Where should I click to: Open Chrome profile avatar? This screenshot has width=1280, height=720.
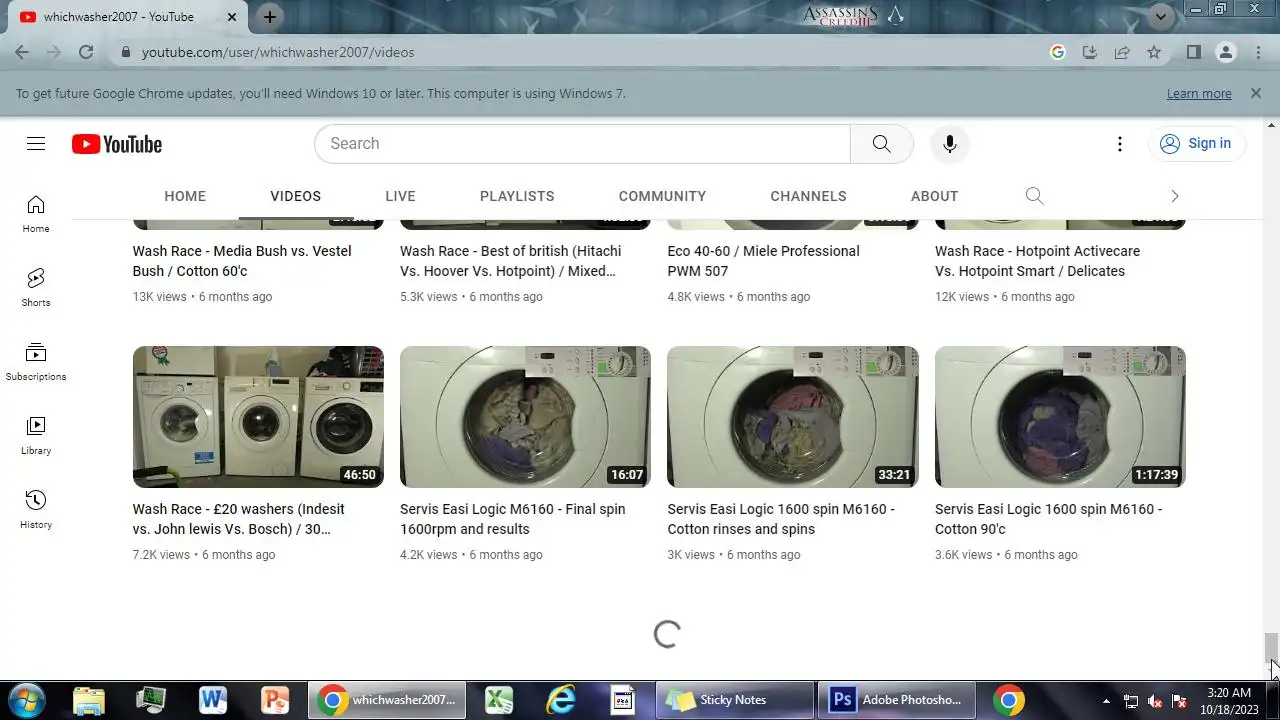[1226, 52]
